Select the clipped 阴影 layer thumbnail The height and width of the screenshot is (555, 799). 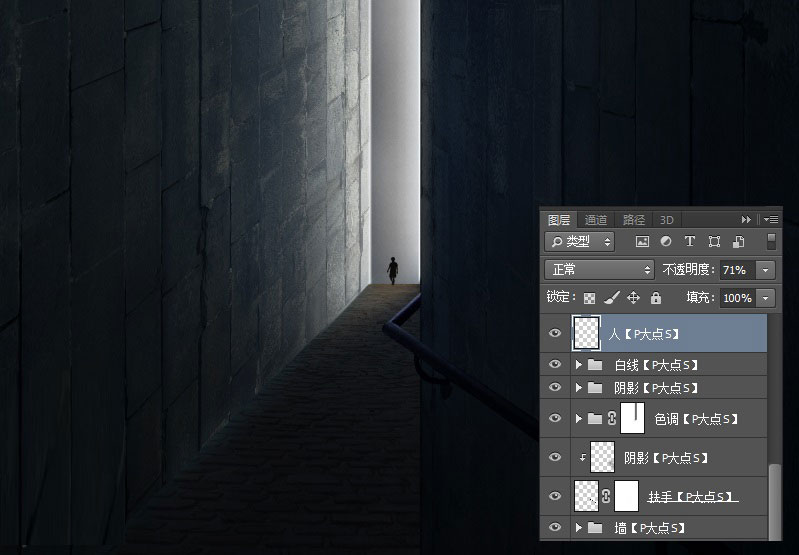(x=602, y=457)
